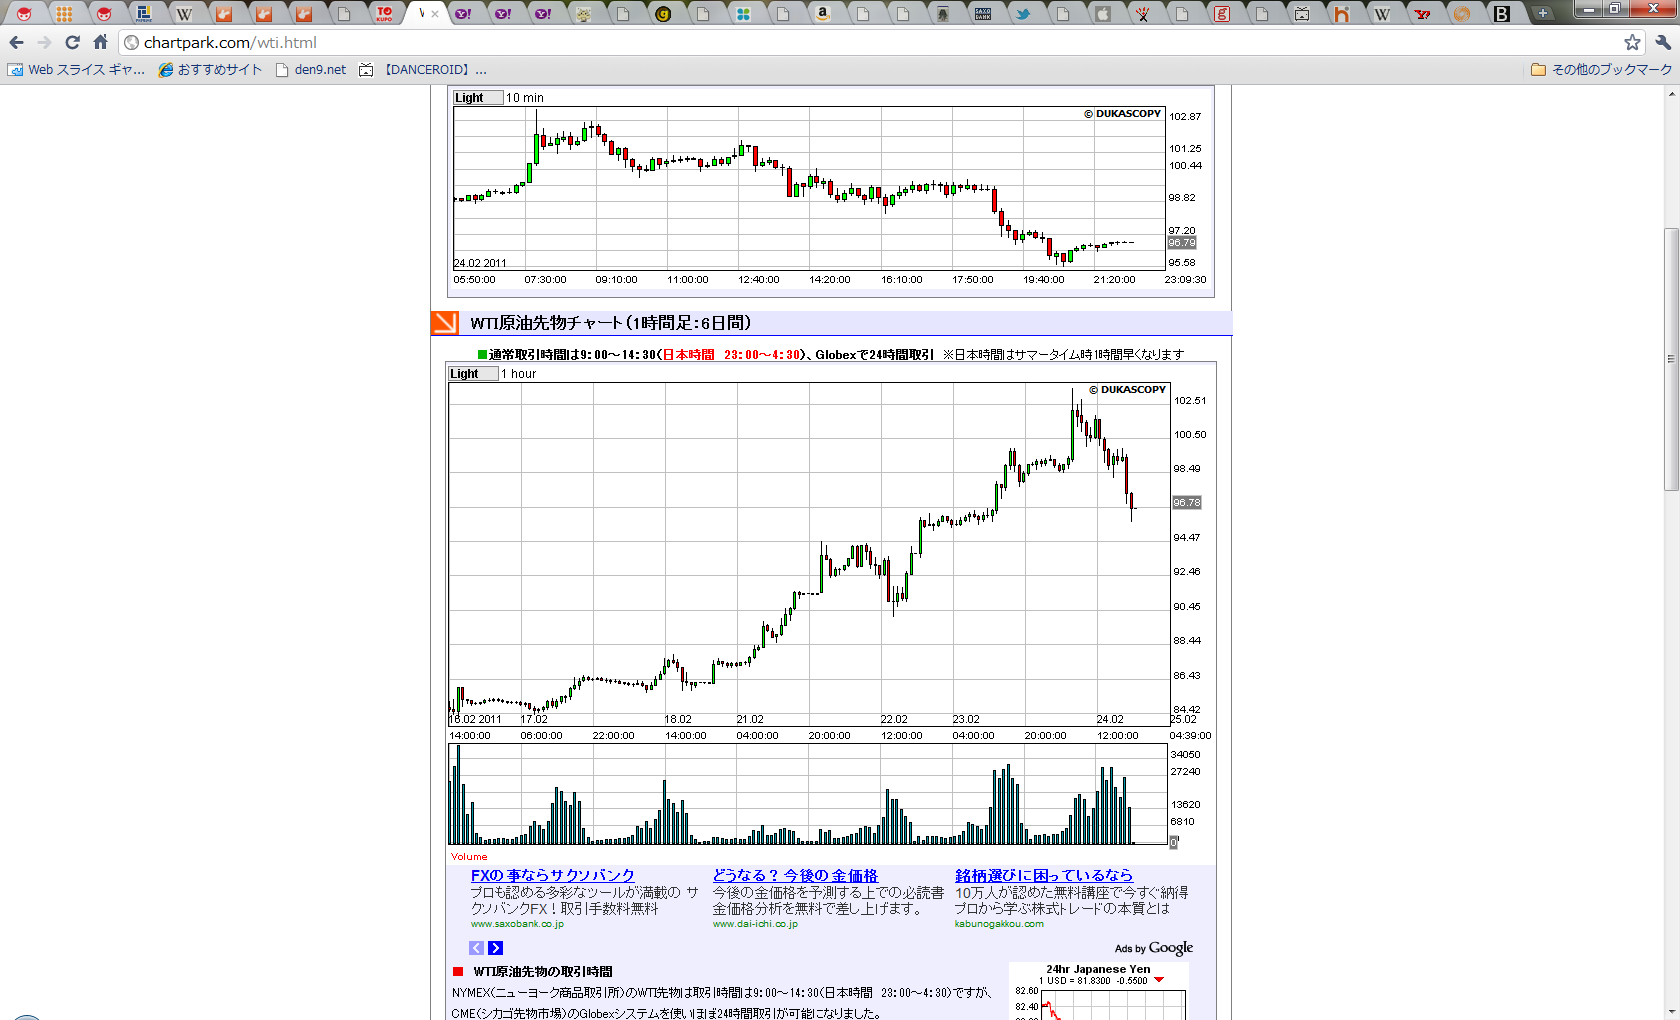Viewport: 1680px width, 1020px height.
Task: Show previous ads with left arrow
Action: (x=476, y=948)
